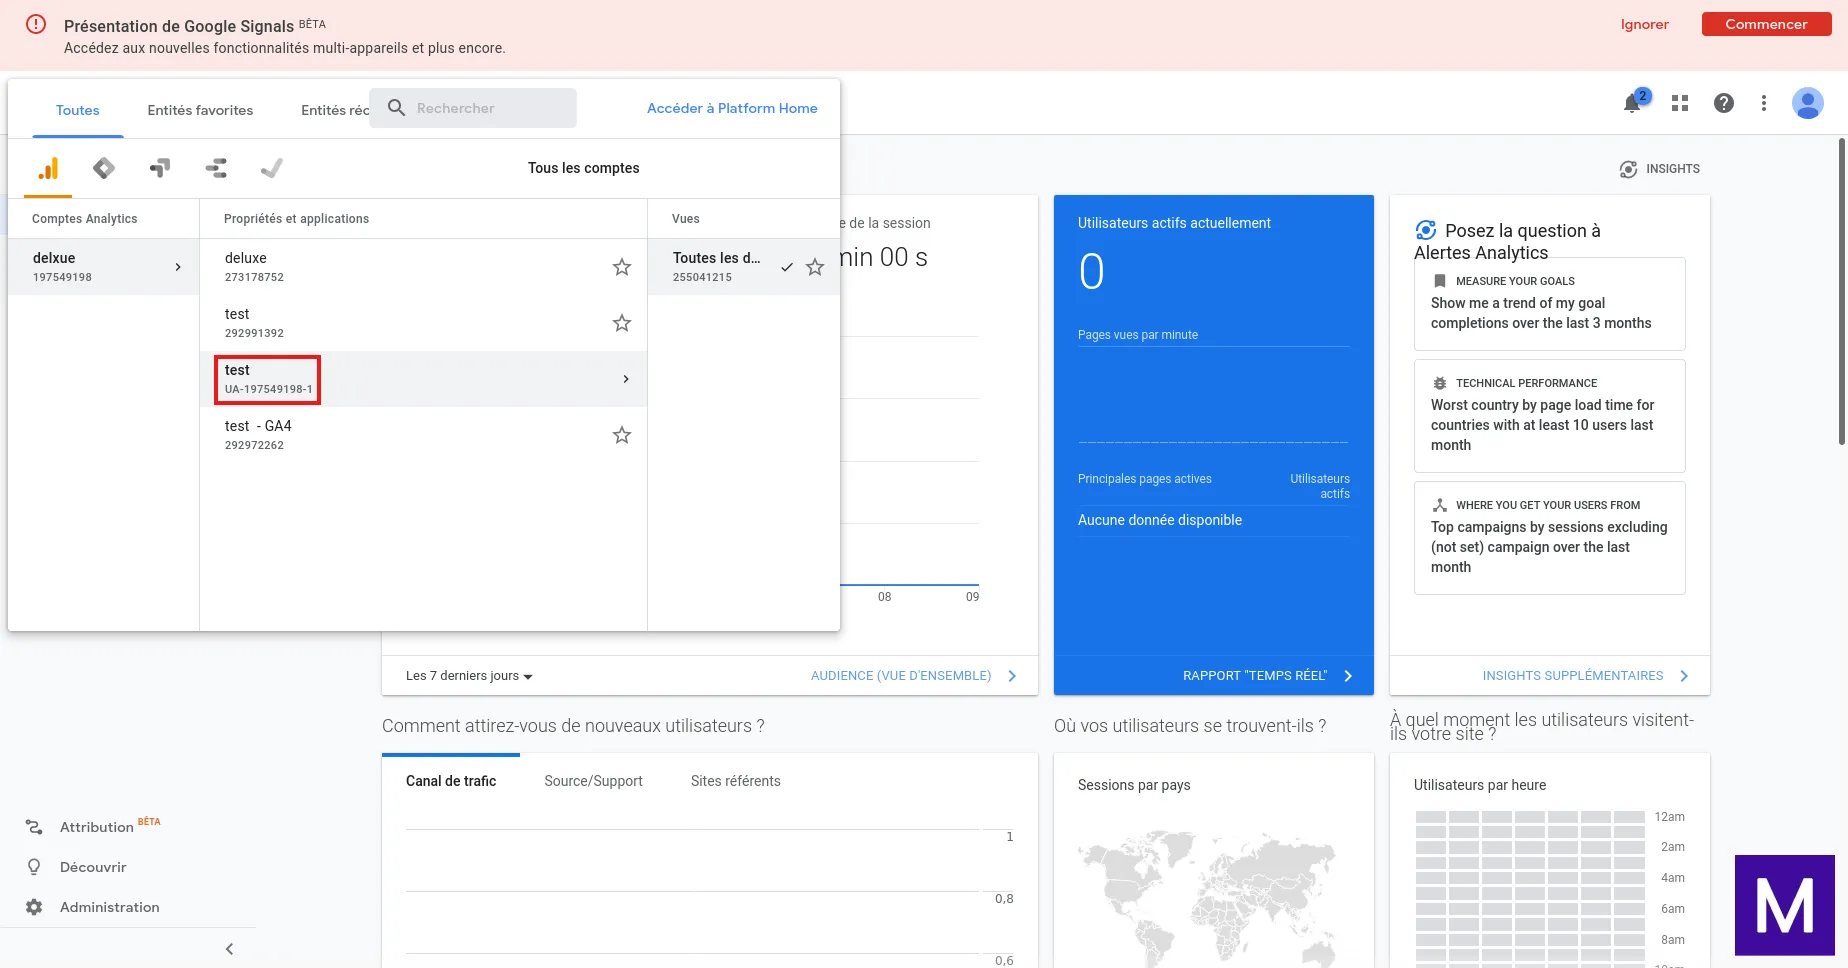
Task: Click the Commencer button
Action: (x=1766, y=24)
